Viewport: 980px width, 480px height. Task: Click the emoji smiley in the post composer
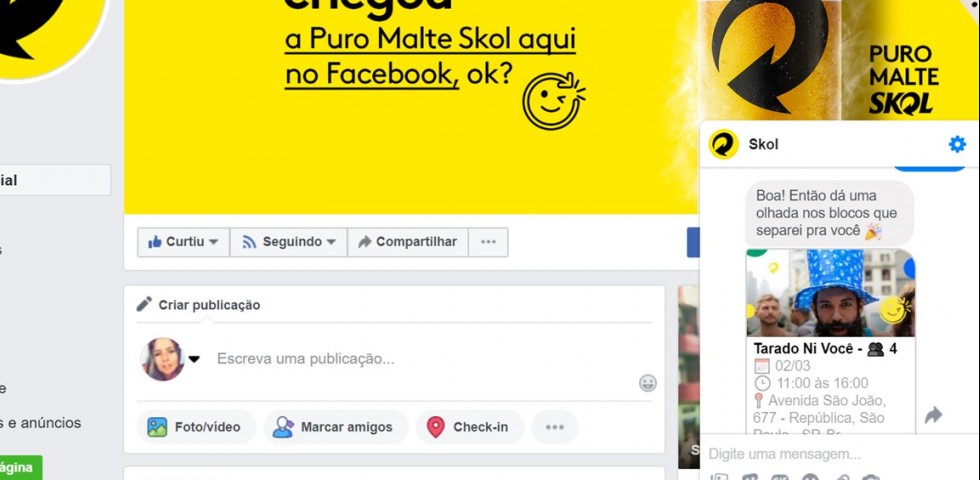point(648,383)
